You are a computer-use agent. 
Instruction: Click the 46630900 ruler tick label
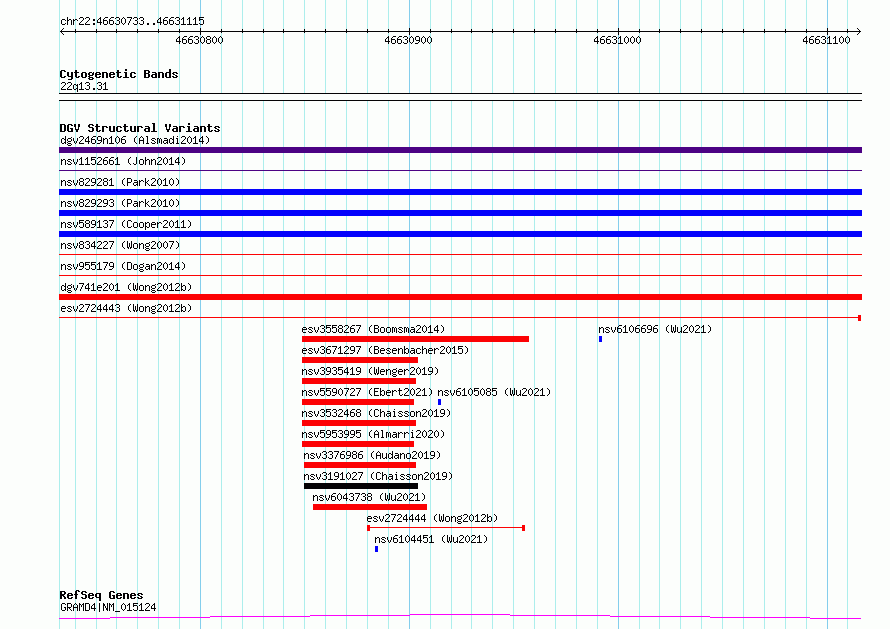tap(408, 40)
